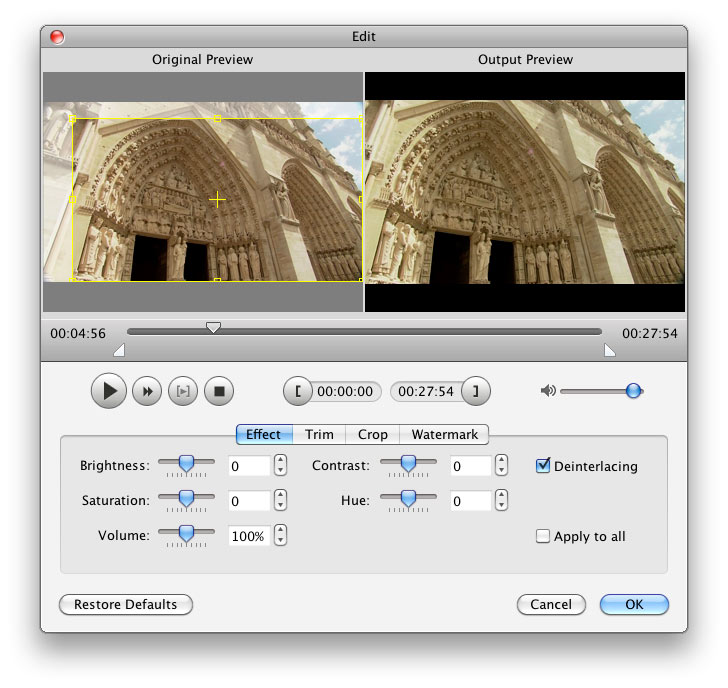This screenshot has width=728, height=688.
Task: Click the fast forward button
Action: (147, 391)
